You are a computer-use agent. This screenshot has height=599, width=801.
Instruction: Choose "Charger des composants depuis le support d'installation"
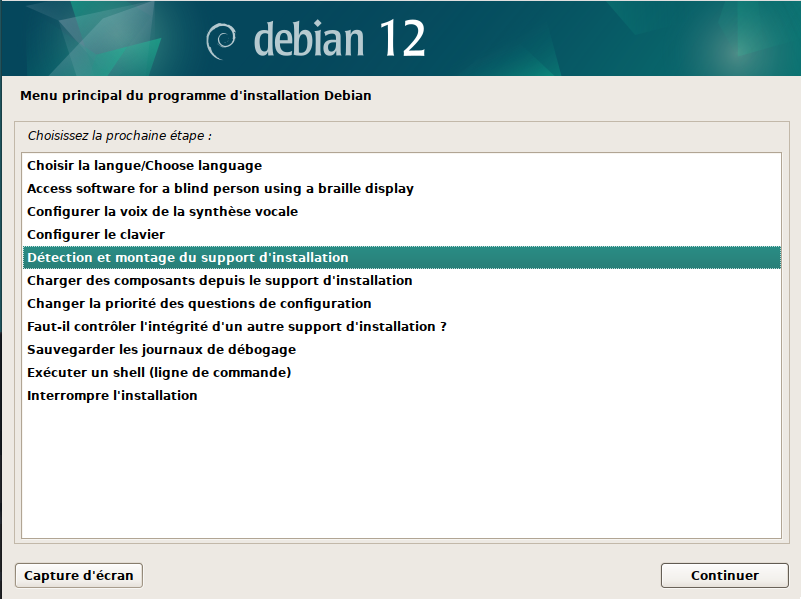pos(402,280)
